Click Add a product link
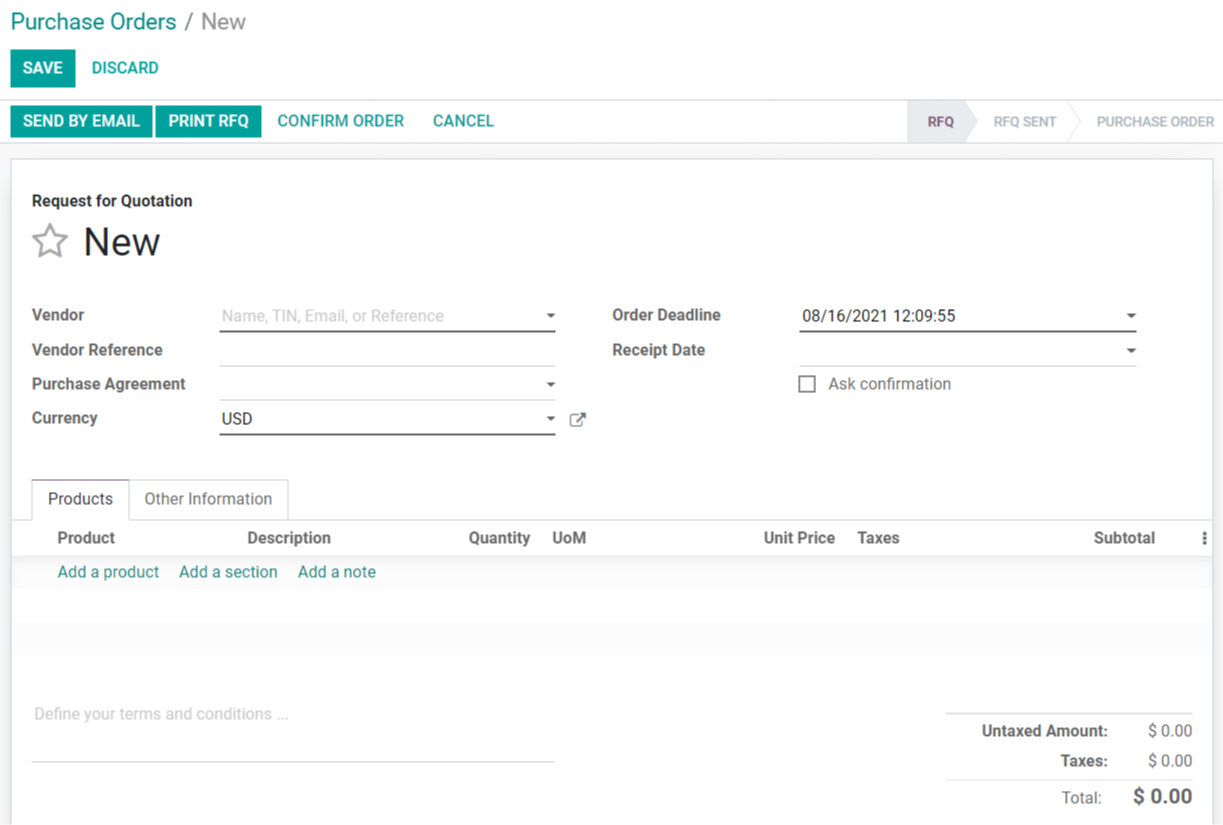Viewport: 1223px width, 825px height. click(x=108, y=572)
